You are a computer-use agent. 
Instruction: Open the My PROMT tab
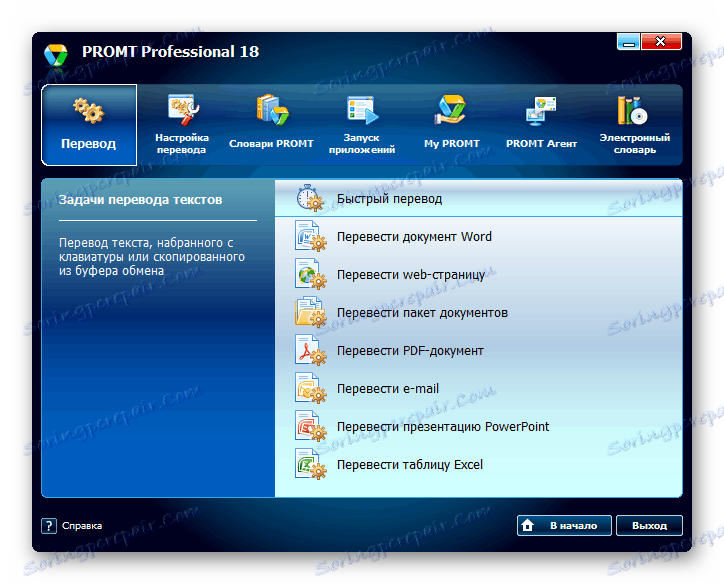point(452,123)
